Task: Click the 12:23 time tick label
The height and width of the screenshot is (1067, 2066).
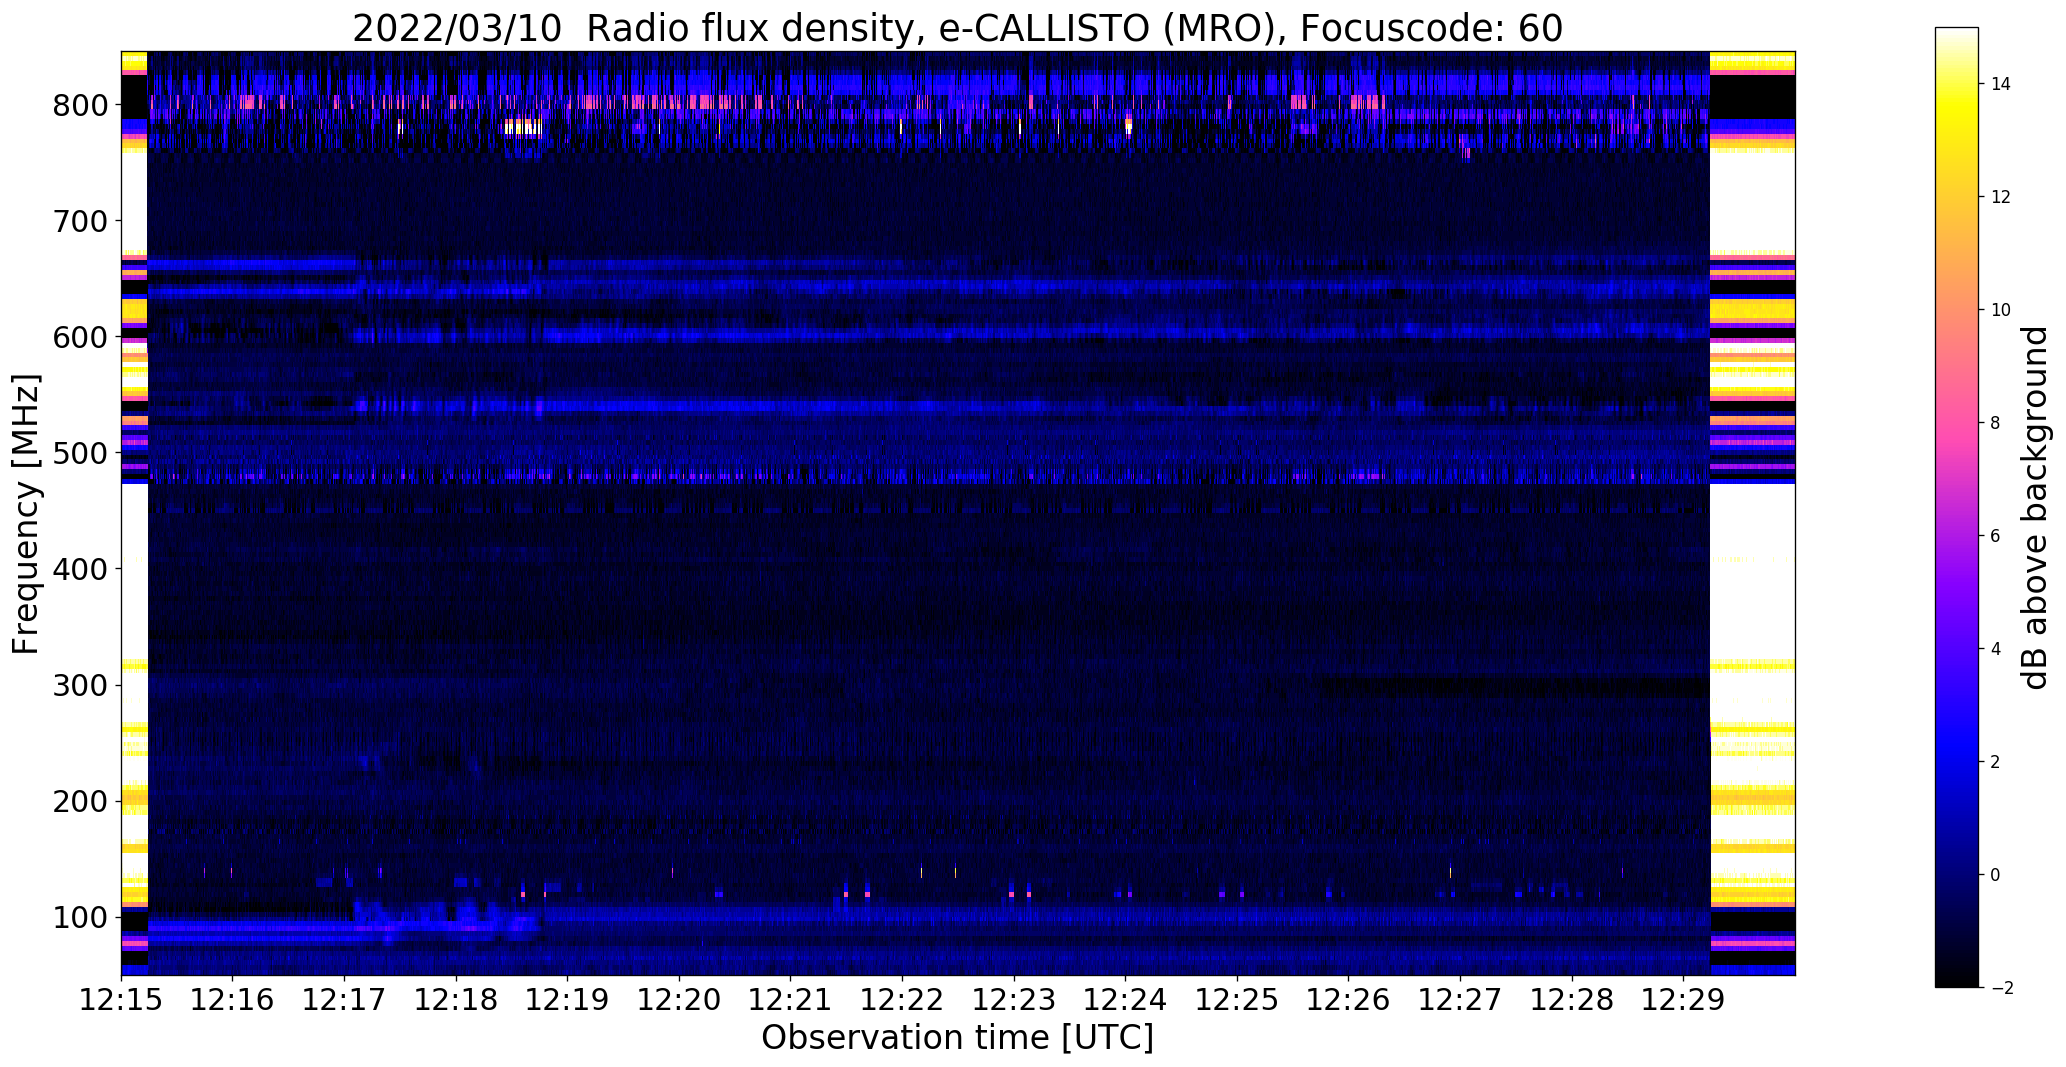Action: pos(1014,999)
